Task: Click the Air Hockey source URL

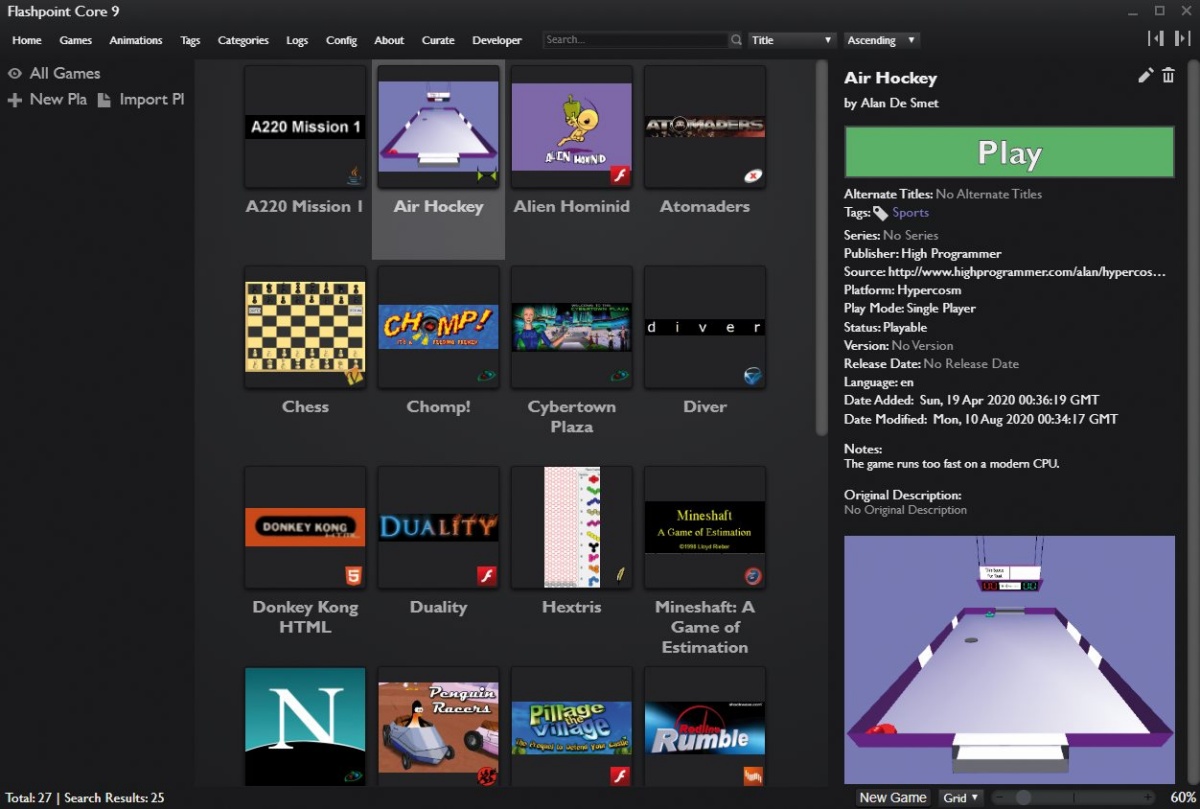Action: click(x=1027, y=272)
